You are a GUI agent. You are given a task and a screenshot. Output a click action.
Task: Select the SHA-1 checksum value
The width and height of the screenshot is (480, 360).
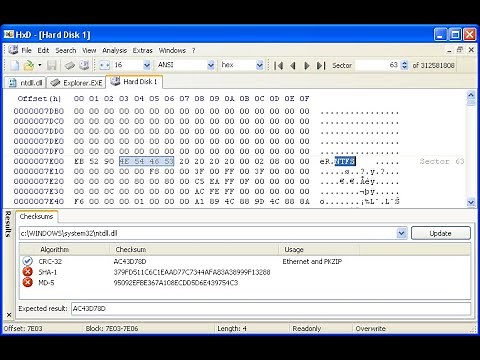click(x=192, y=272)
